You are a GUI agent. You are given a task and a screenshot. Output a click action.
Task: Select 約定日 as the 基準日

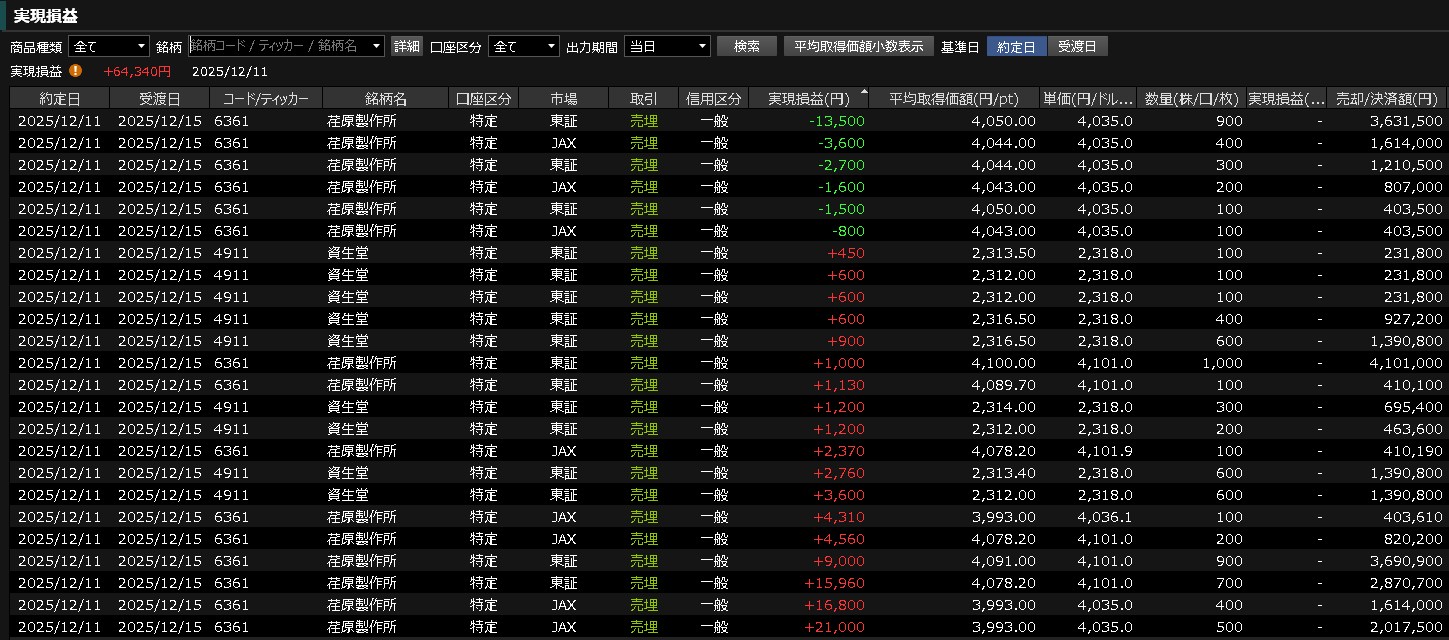1016,47
